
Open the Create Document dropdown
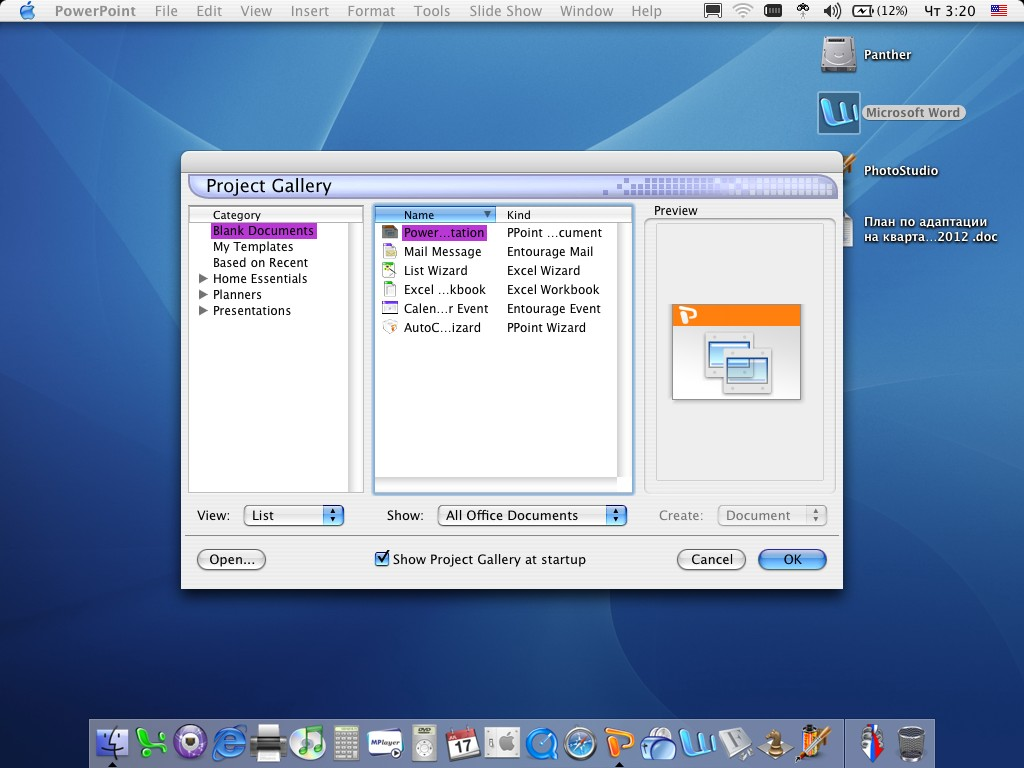coord(772,515)
